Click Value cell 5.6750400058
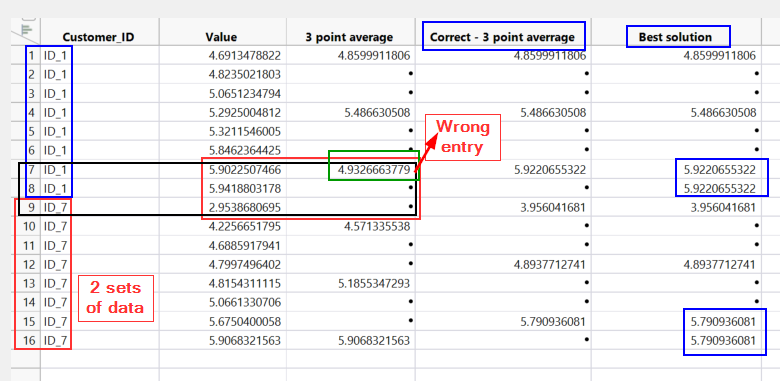Viewport: 780px width, 381px height. pos(245,322)
